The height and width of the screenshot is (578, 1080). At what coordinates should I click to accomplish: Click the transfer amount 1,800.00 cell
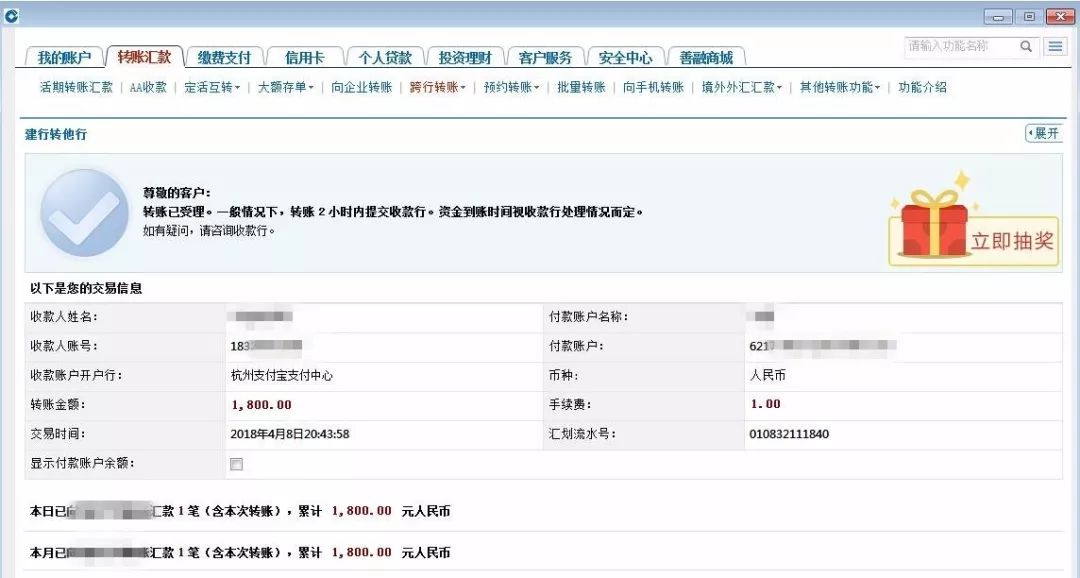[261, 405]
